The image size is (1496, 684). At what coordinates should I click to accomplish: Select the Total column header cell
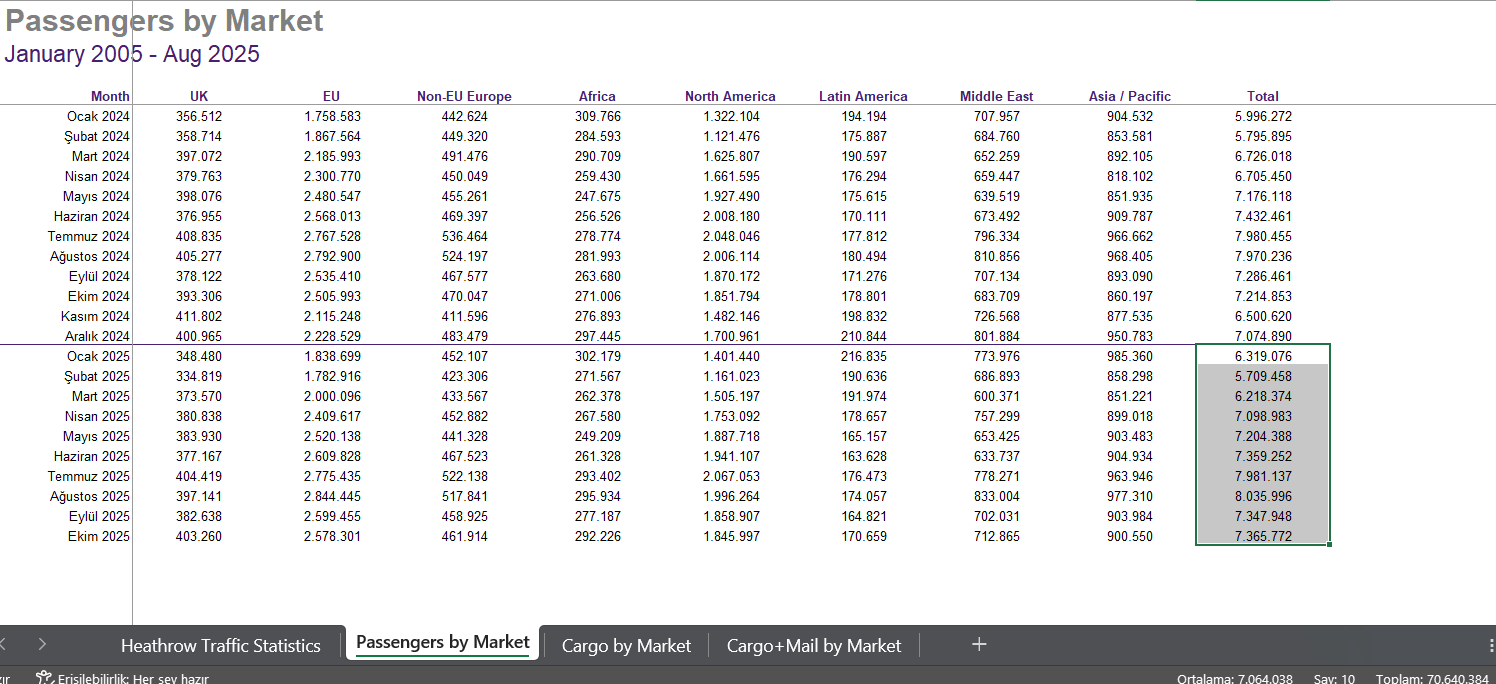(x=1262, y=97)
